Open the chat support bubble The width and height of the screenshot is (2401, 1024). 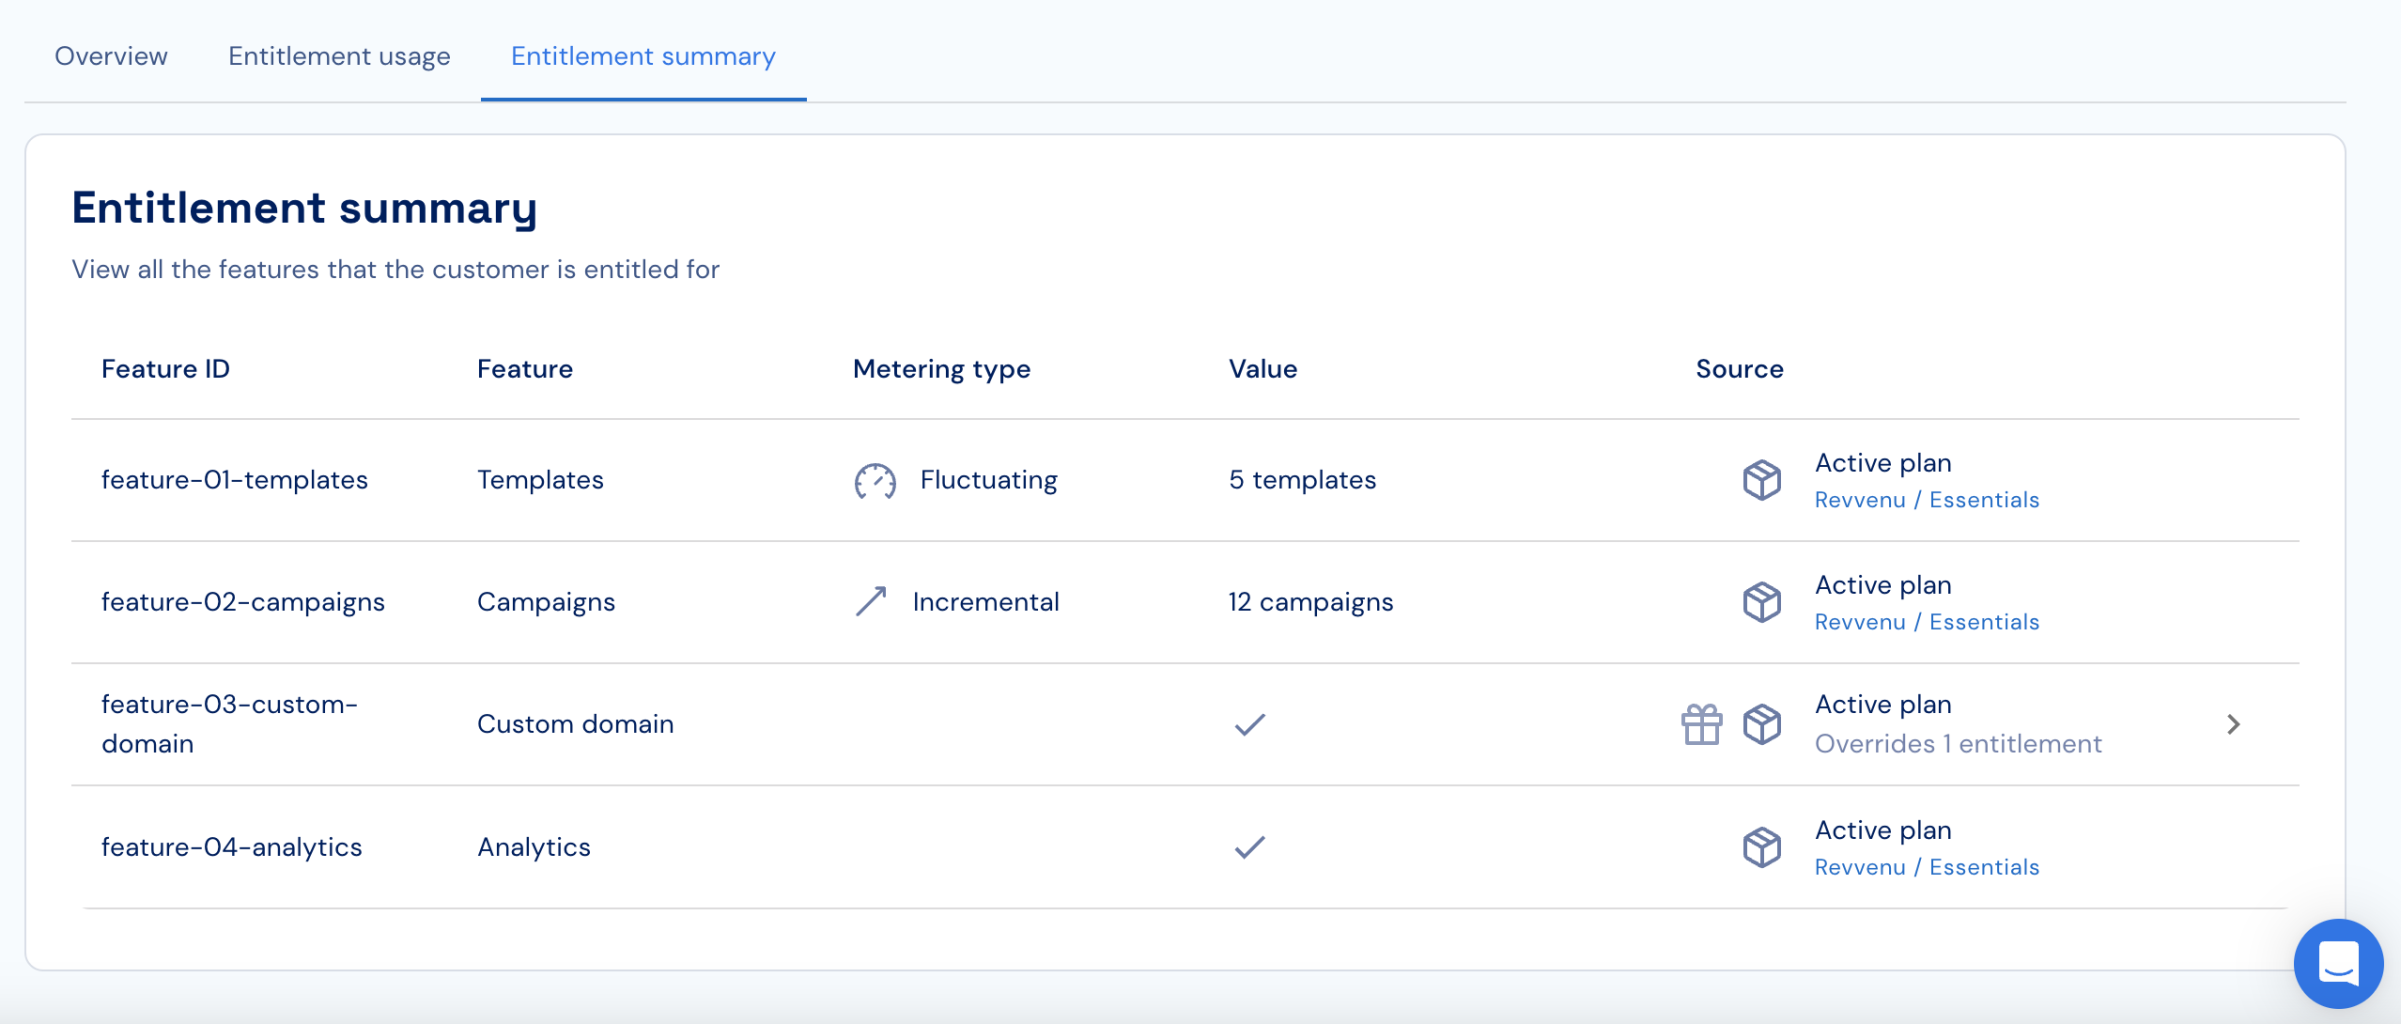pyautogui.click(x=2338, y=964)
